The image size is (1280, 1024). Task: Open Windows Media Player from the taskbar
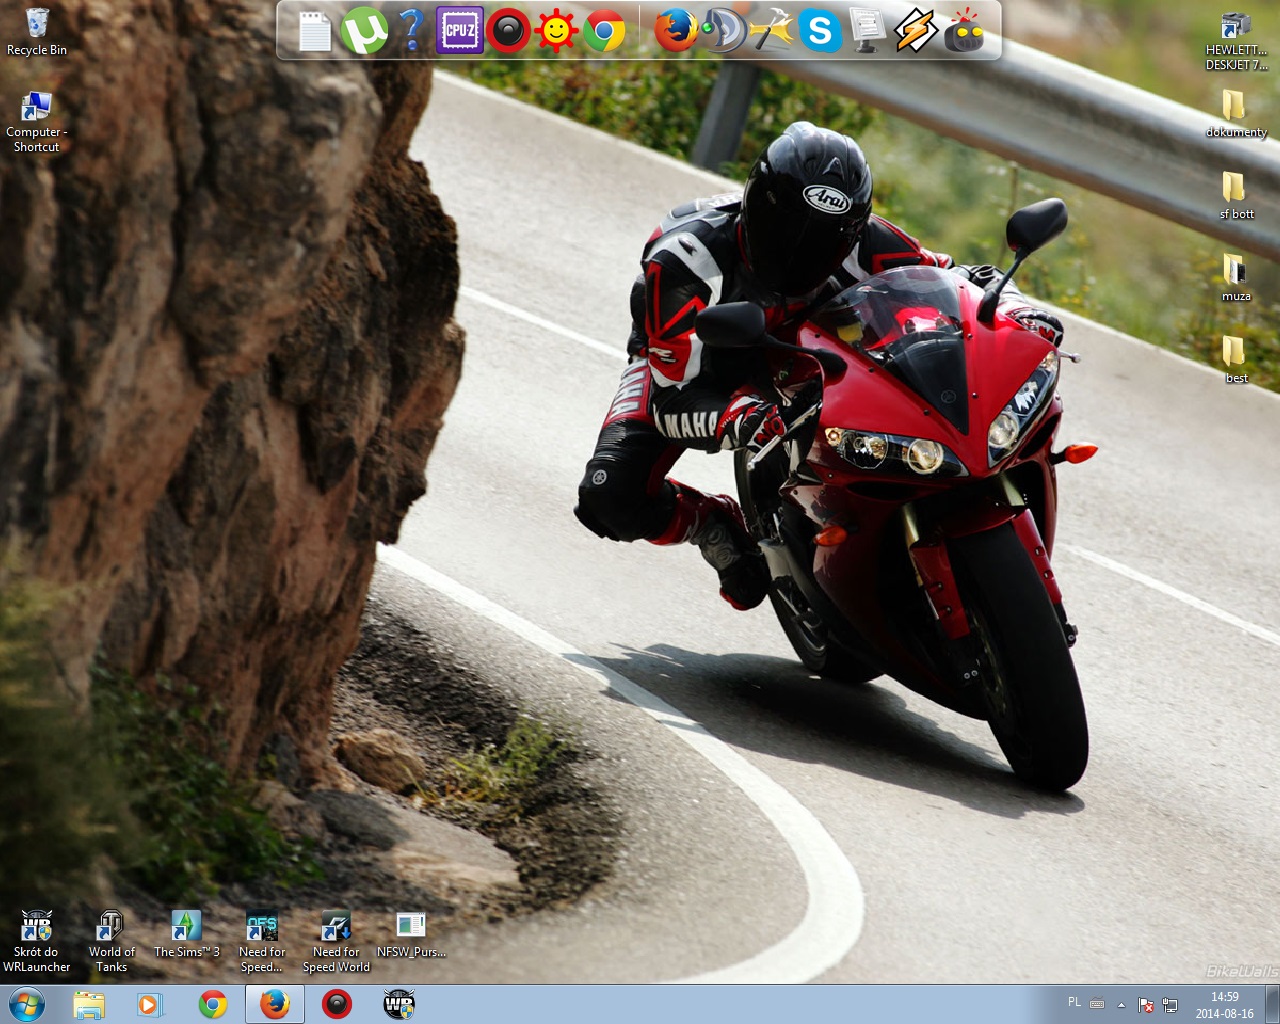coord(150,1004)
